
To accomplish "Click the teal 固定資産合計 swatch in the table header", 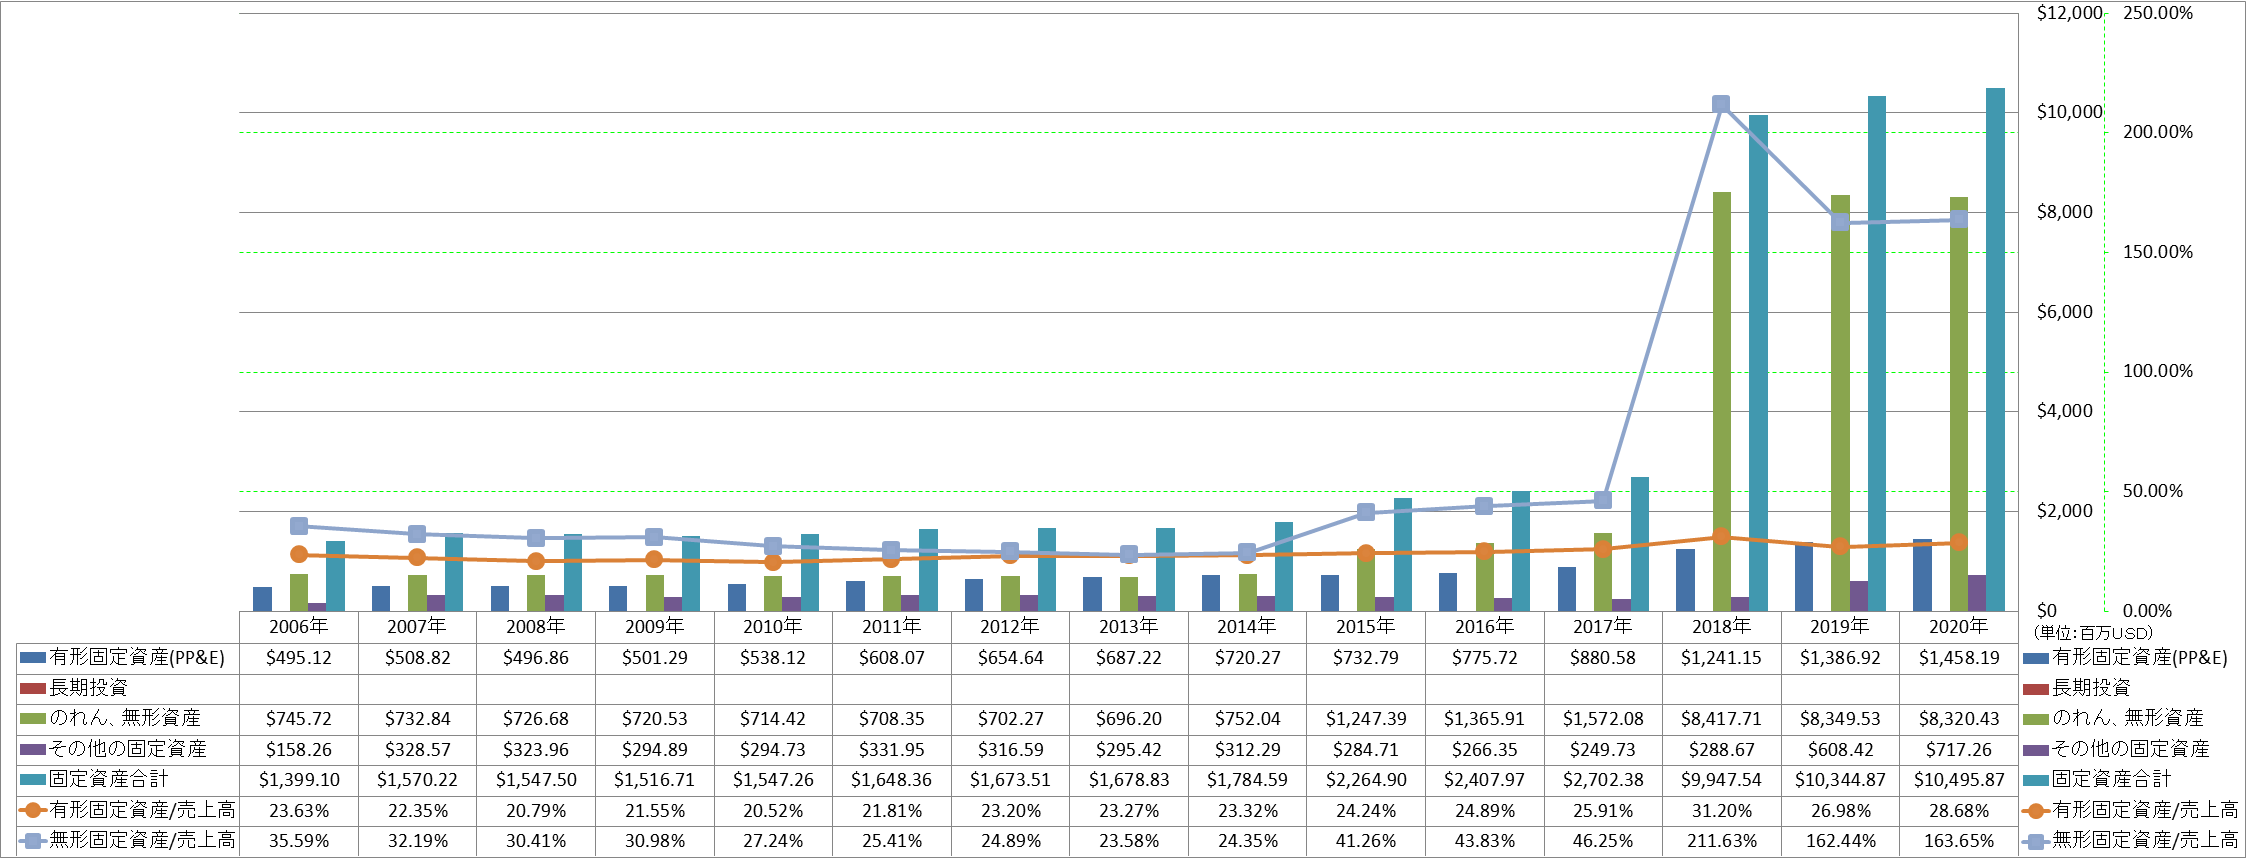I will point(33,780).
